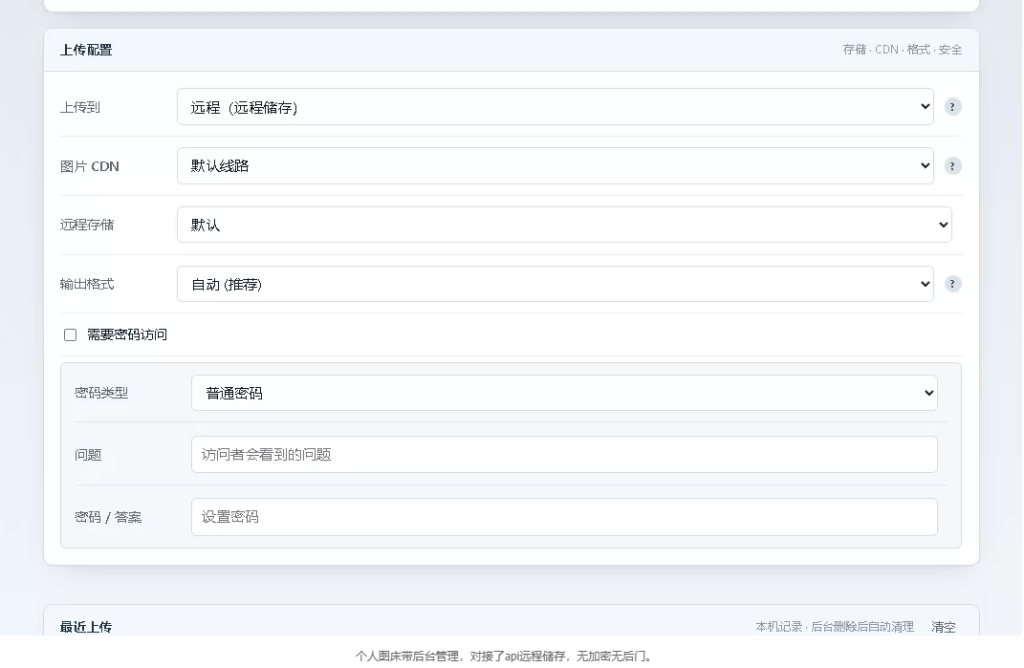Open the 密码类型 dropdown showing 普通密码
This screenshot has height=668, width=1024.
pyautogui.click(x=564, y=393)
